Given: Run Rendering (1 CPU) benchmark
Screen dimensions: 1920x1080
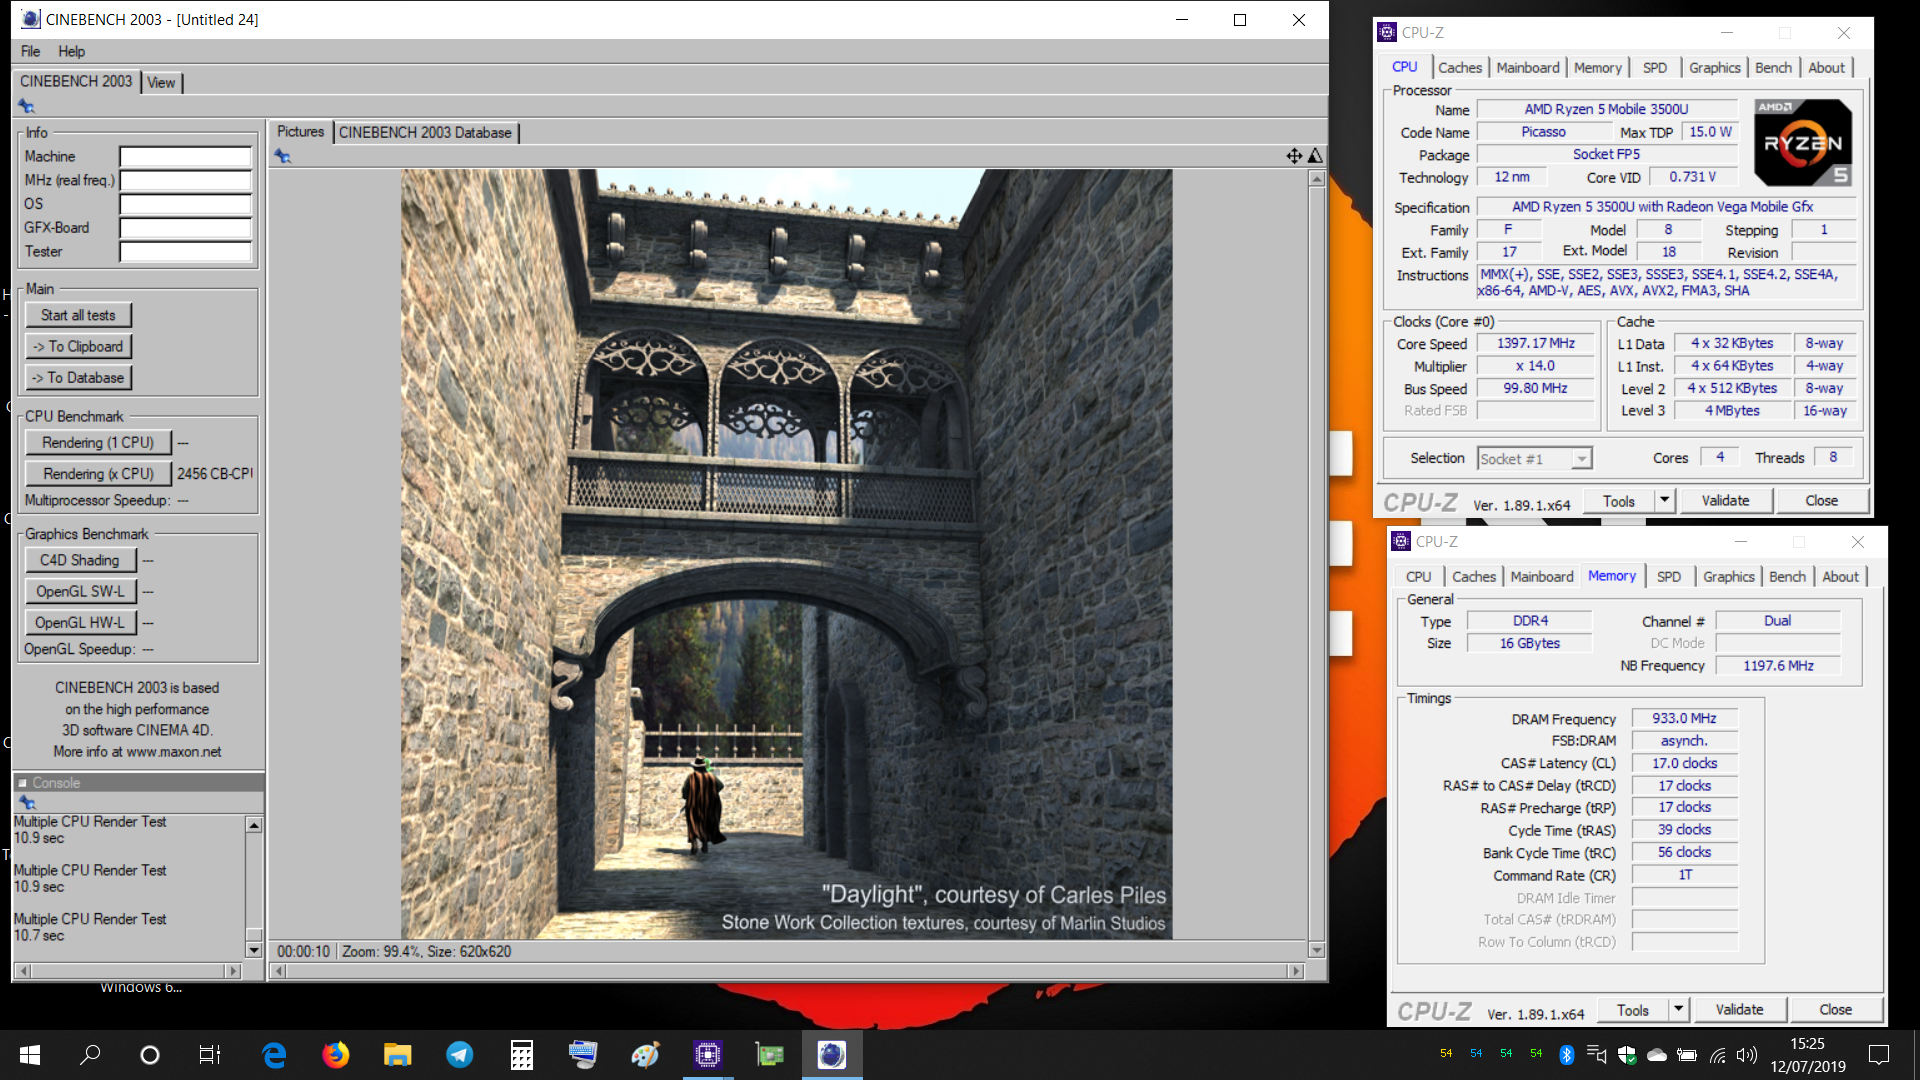Looking at the screenshot, I should (x=98, y=442).
